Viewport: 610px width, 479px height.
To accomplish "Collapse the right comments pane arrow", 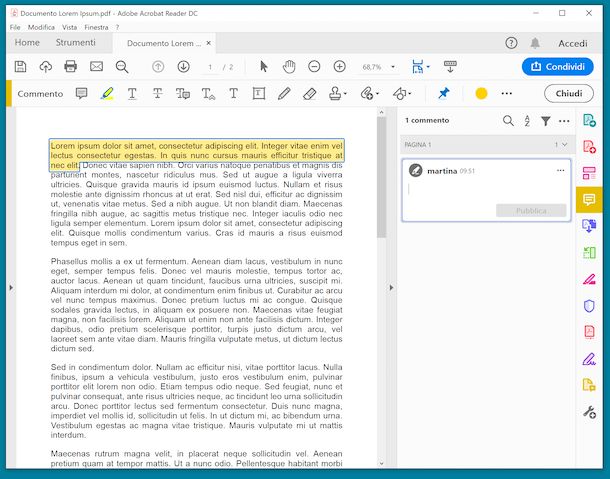I will 391,288.
